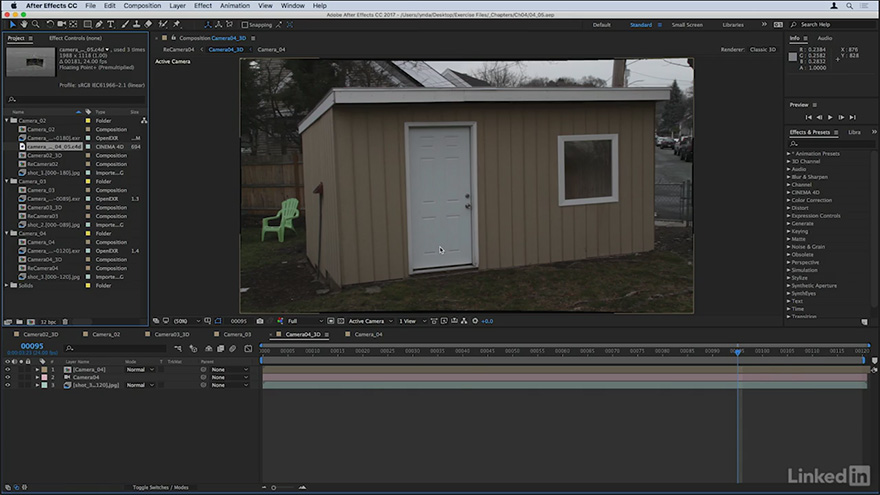The width and height of the screenshot is (880, 495).
Task: Toggle Fast Previews button in viewer
Action: click(444, 321)
